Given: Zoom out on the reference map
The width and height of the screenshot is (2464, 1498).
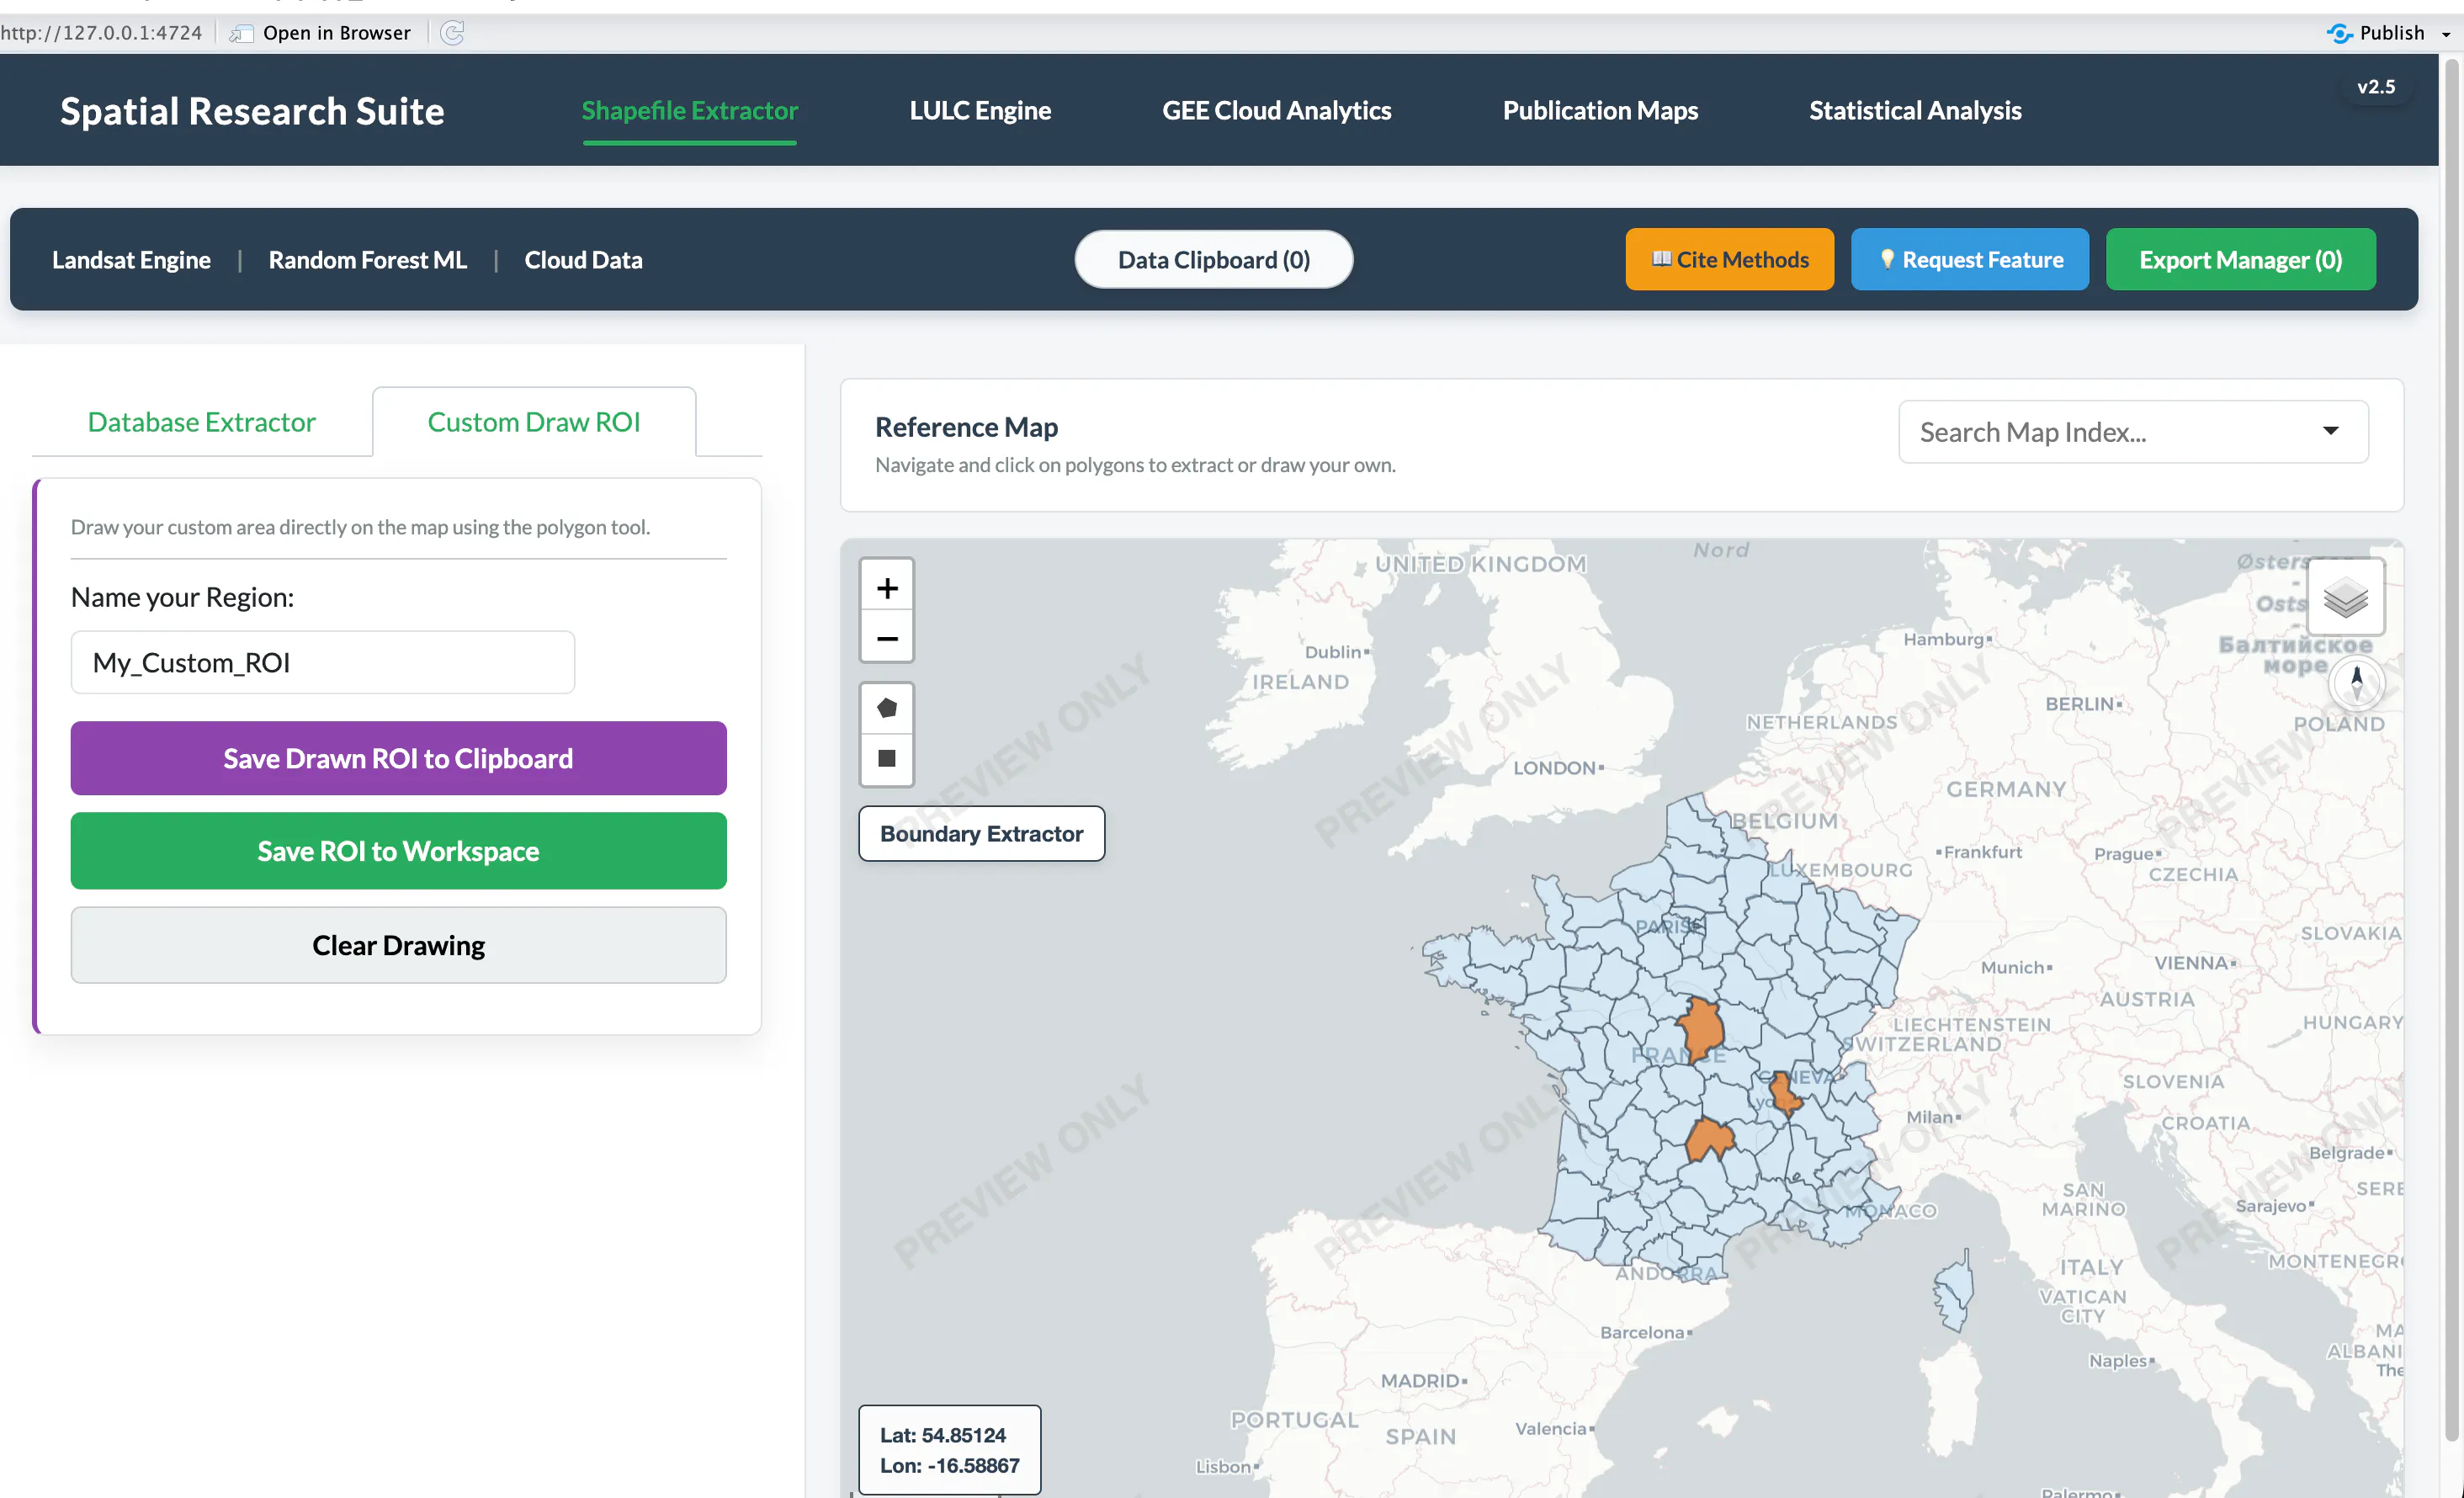Looking at the screenshot, I should (x=886, y=637).
